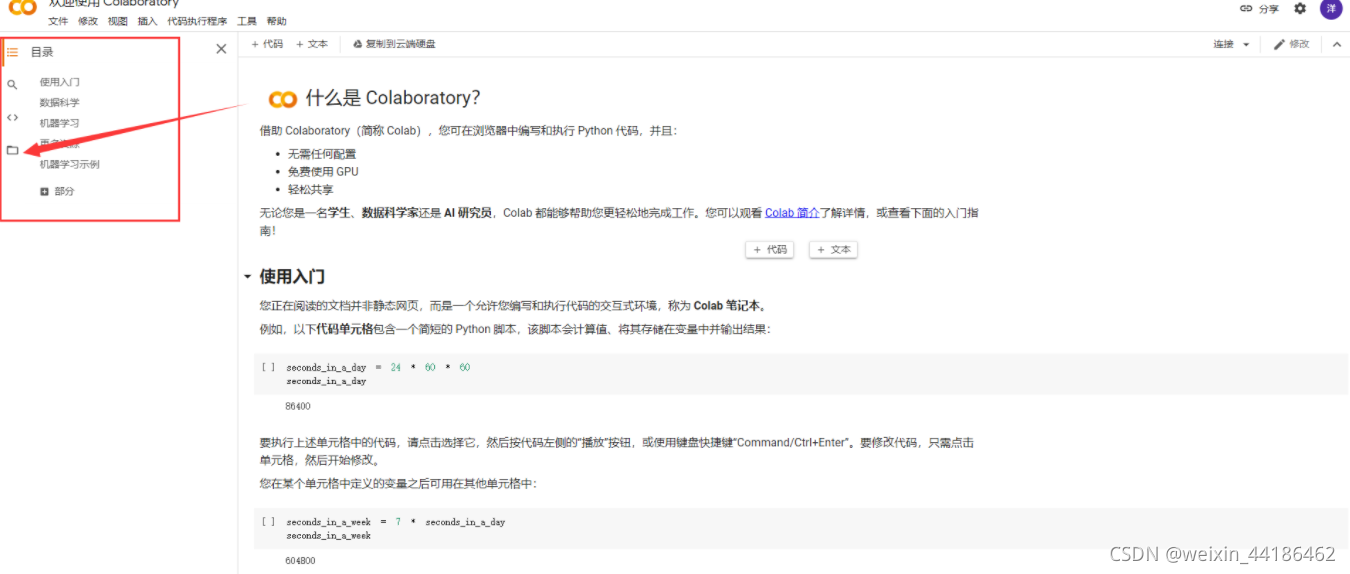Open the 文件 menu

coord(58,21)
